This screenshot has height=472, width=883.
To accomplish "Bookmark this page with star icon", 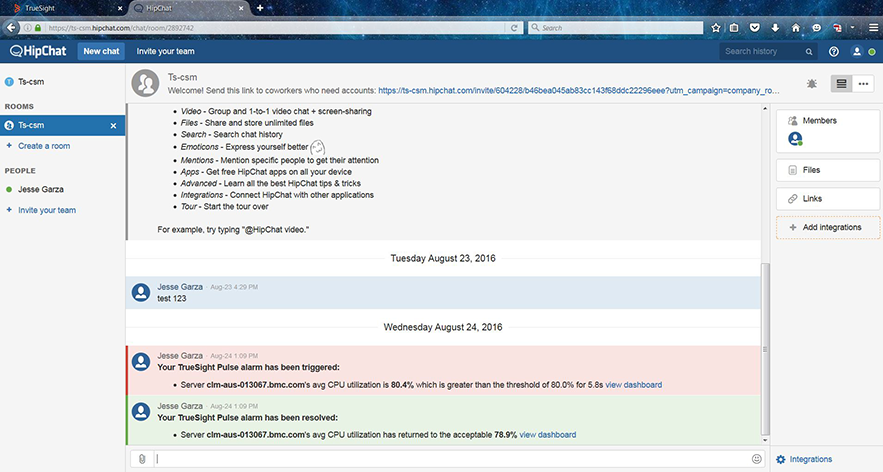I will (x=716, y=28).
